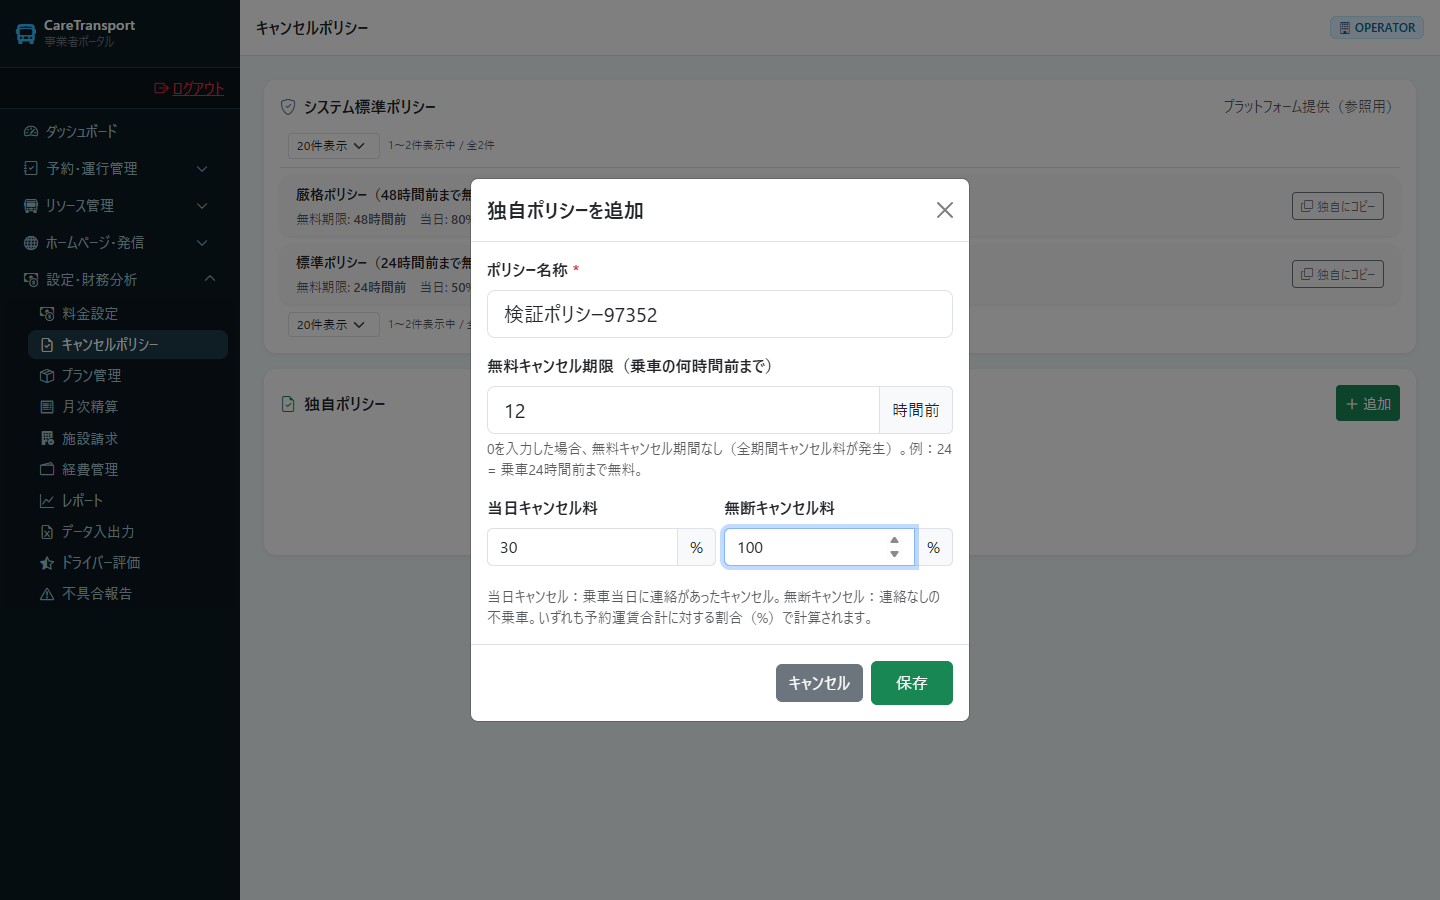Click the キャンセルポリシー page header title
The height and width of the screenshot is (900, 1440).
pos(312,28)
